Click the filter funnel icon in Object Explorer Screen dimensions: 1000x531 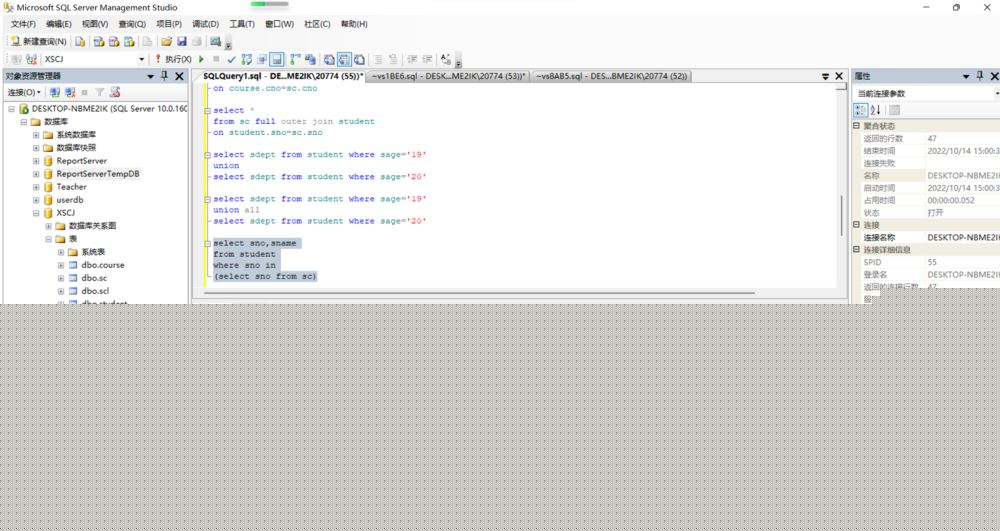[x=99, y=92]
